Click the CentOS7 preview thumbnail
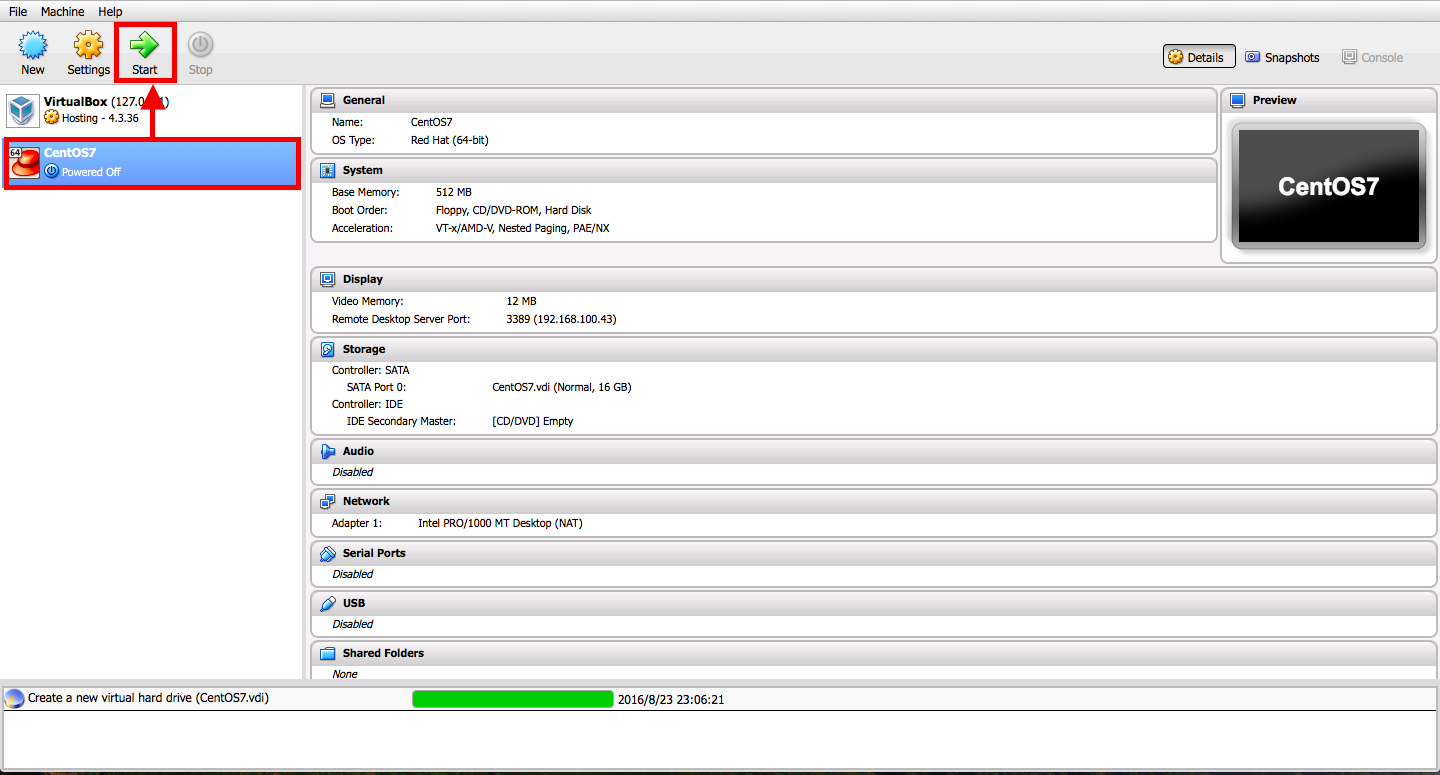The height and width of the screenshot is (775, 1440). pos(1328,187)
